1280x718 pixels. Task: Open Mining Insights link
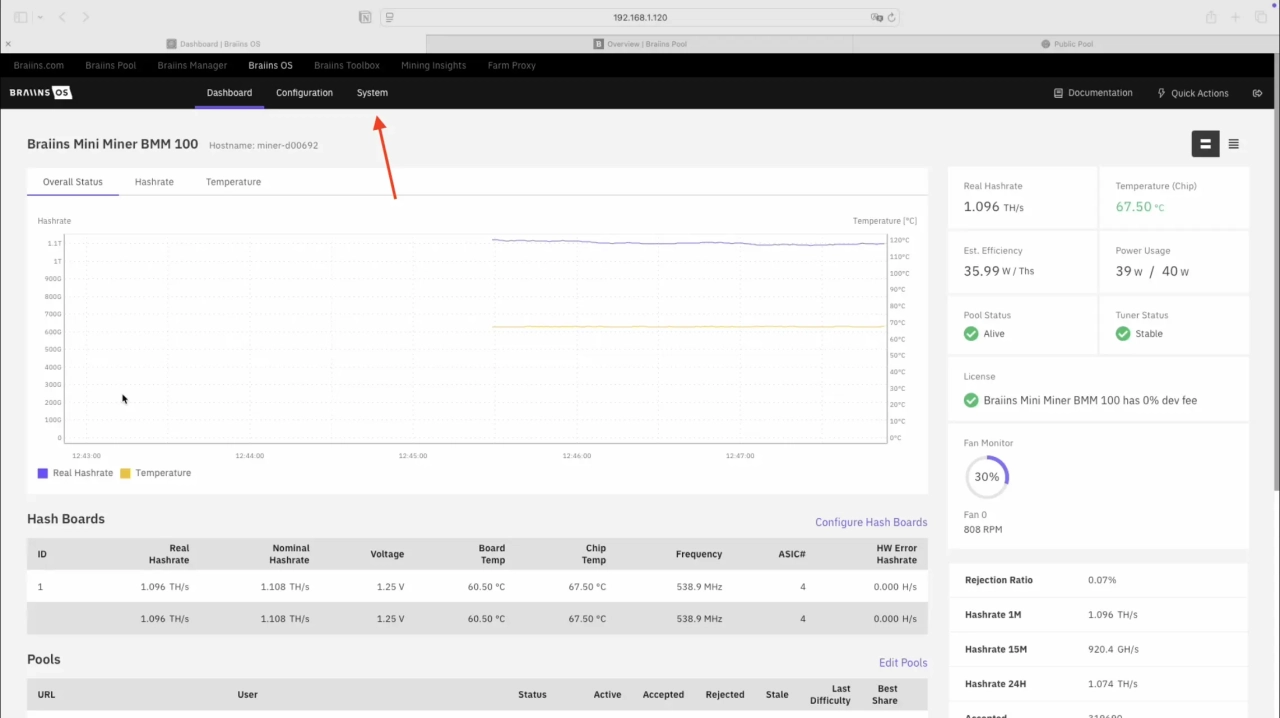point(433,65)
